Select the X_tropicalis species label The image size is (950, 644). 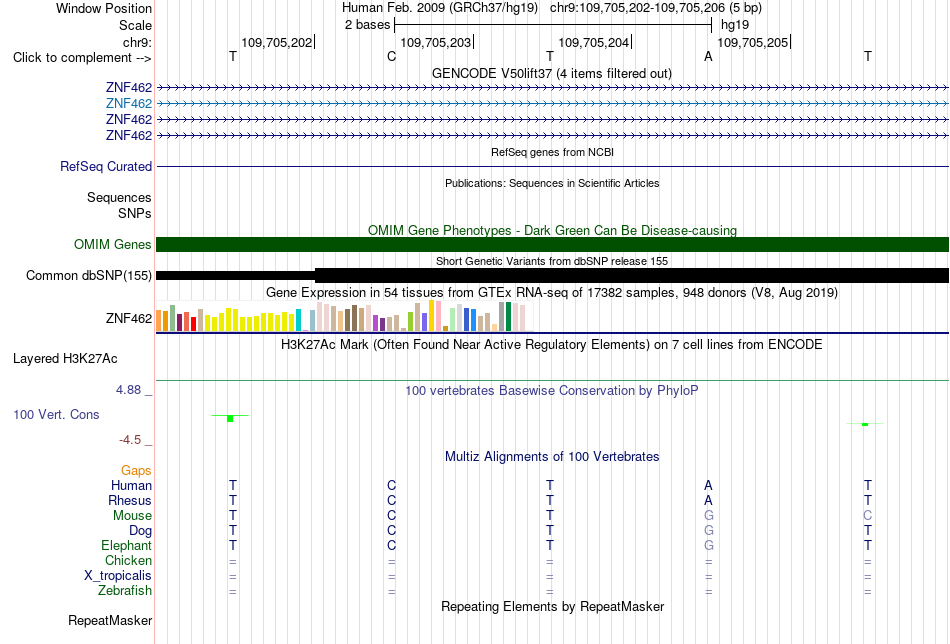tap(118, 576)
